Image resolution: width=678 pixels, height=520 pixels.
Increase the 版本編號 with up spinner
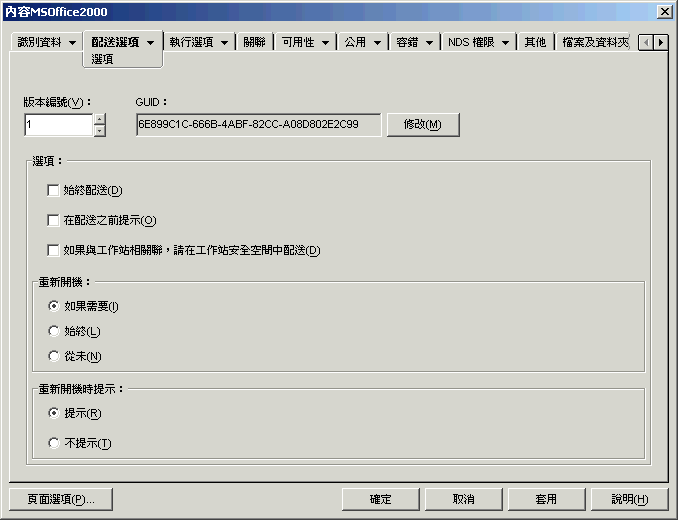click(100, 119)
